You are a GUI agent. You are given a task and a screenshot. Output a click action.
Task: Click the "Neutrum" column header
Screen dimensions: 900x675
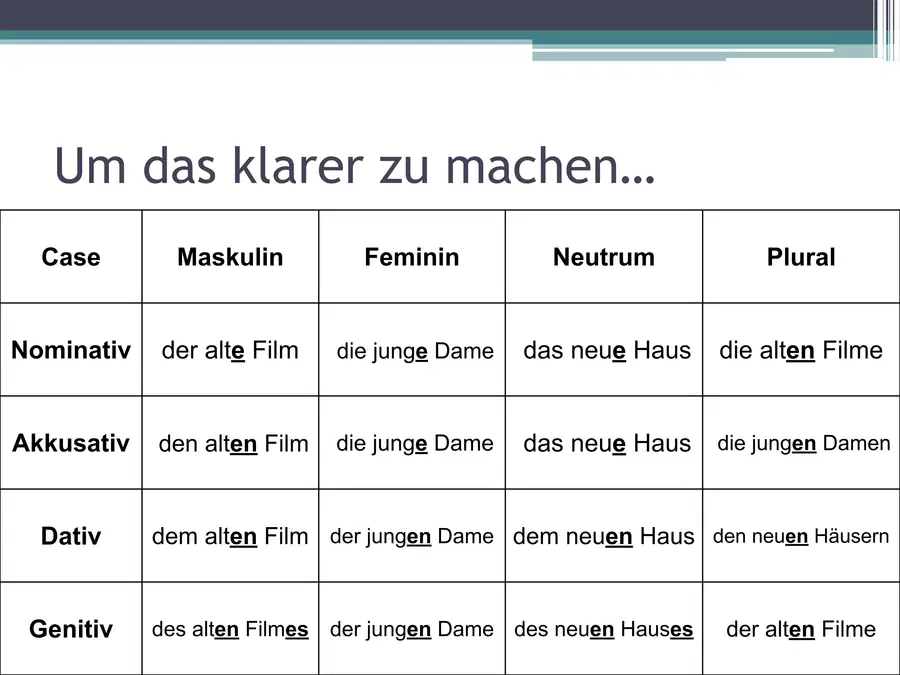(604, 257)
